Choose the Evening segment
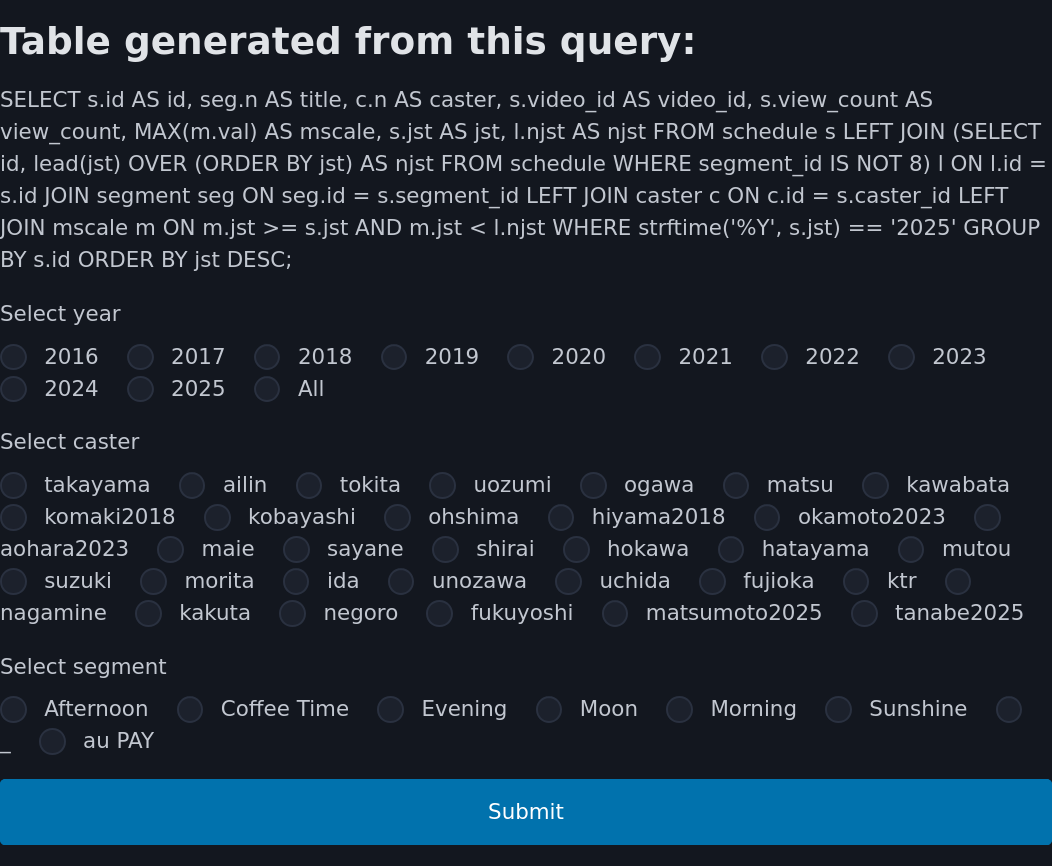Viewport: 1052px width, 866px height. pyautogui.click(x=390, y=710)
